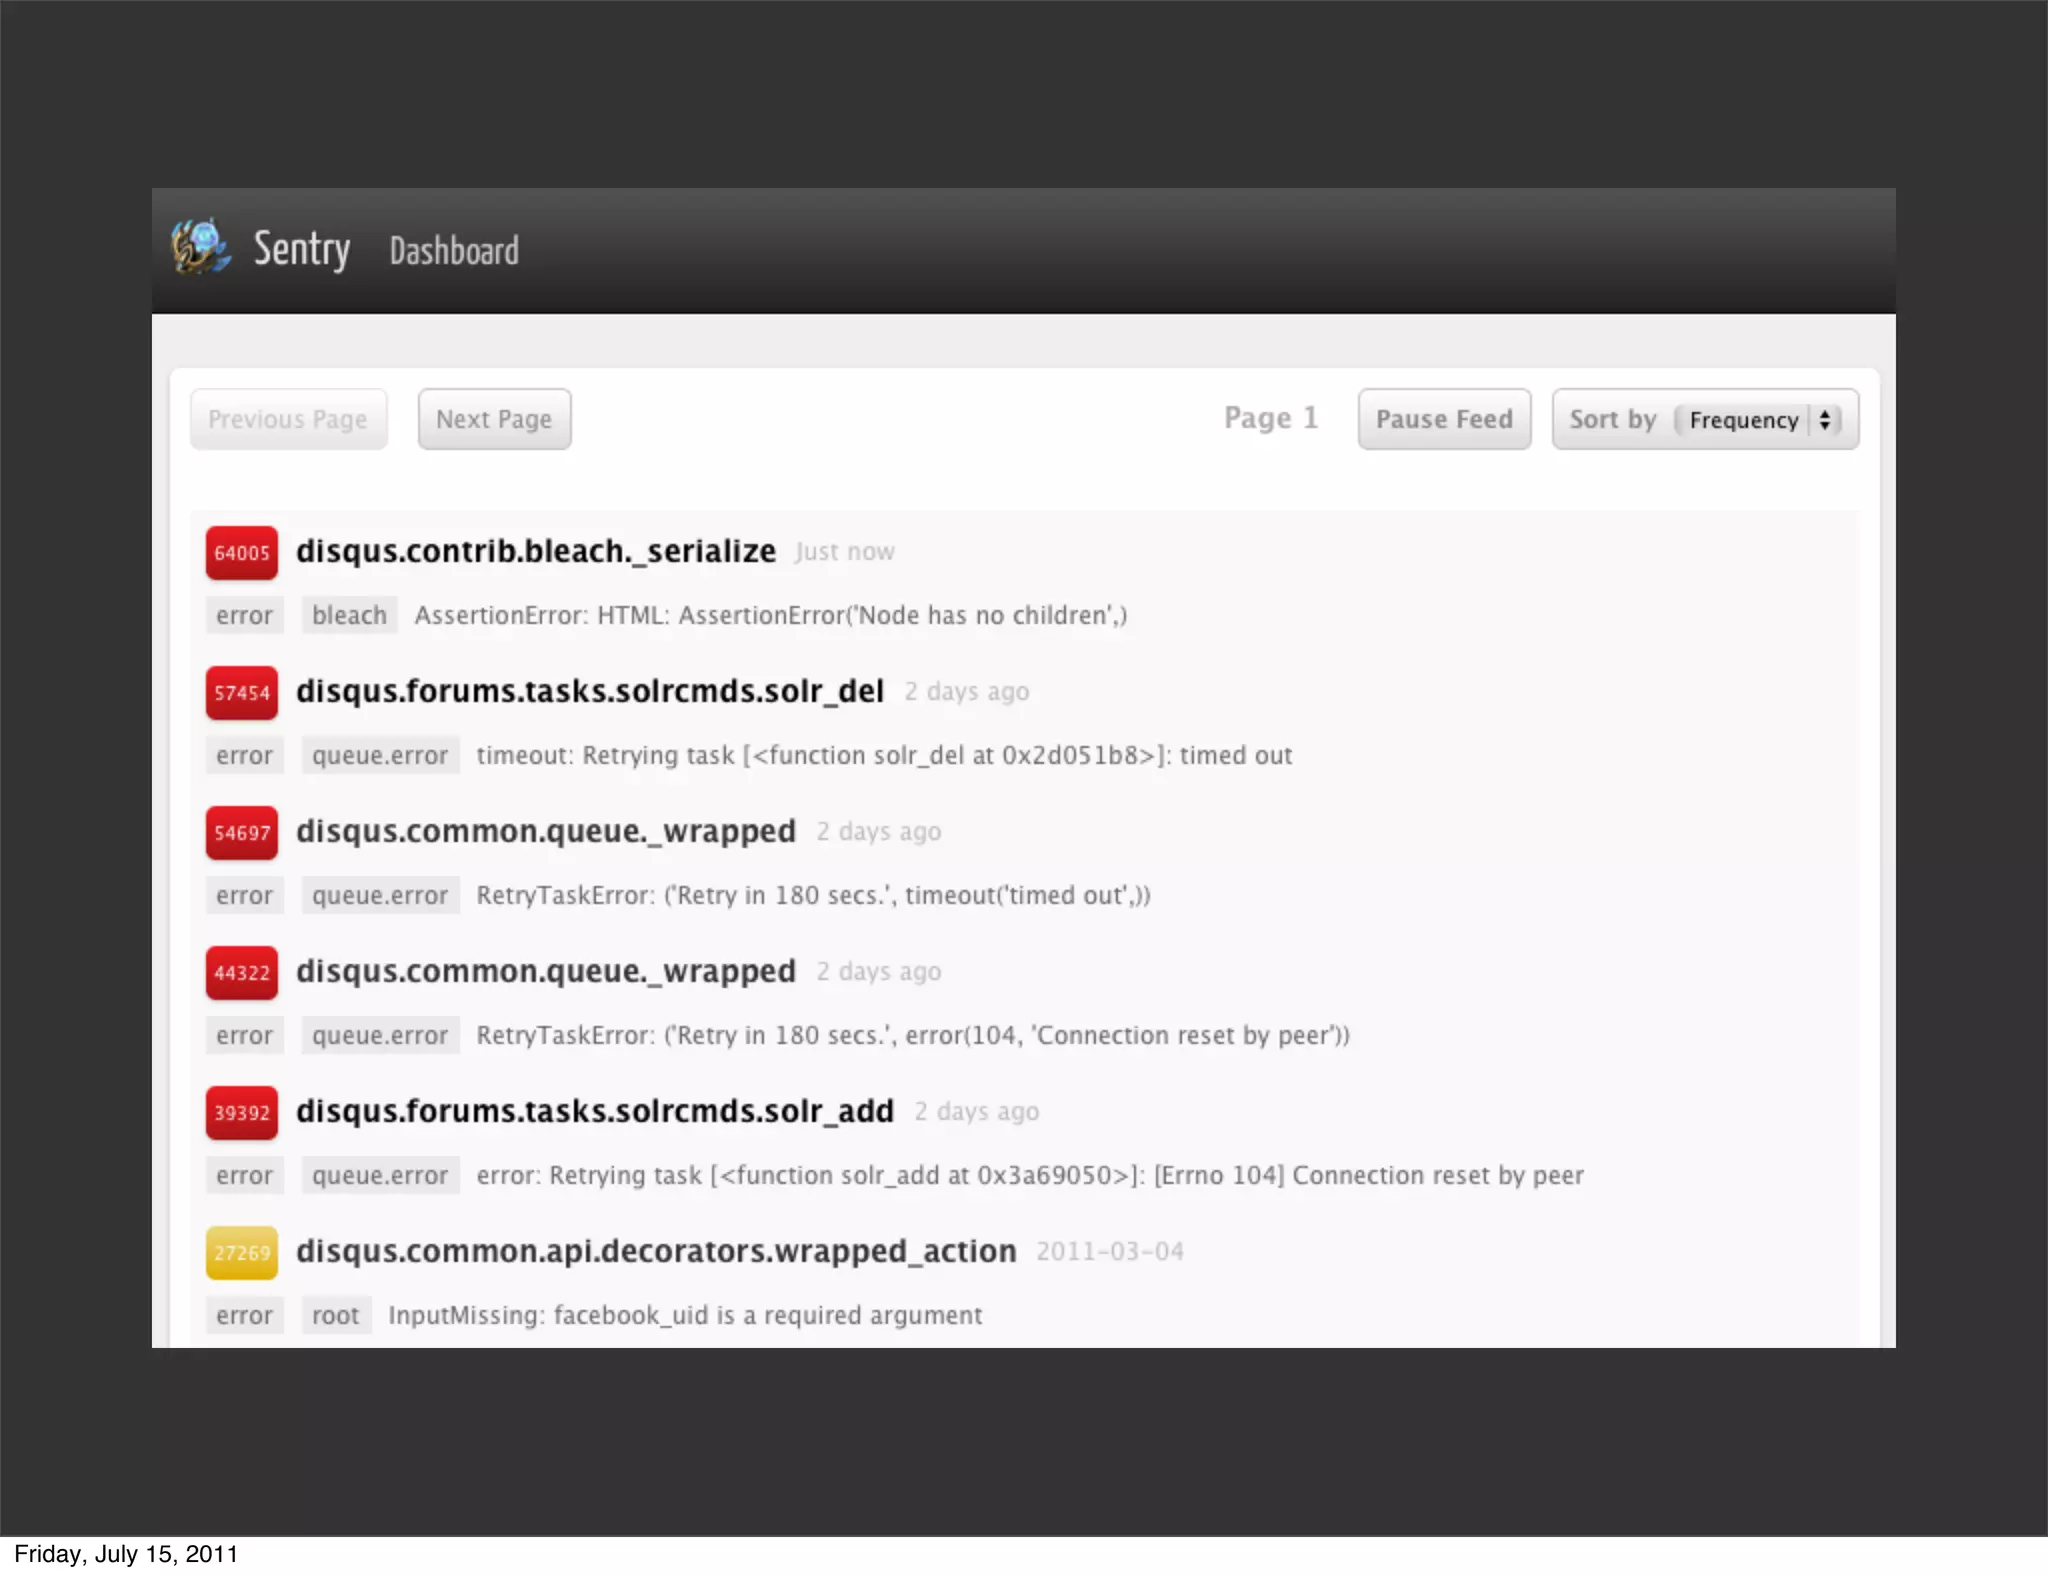The width and height of the screenshot is (2048, 1576).
Task: Open the disqus.contrib.bleach._serialize error
Action: [536, 551]
